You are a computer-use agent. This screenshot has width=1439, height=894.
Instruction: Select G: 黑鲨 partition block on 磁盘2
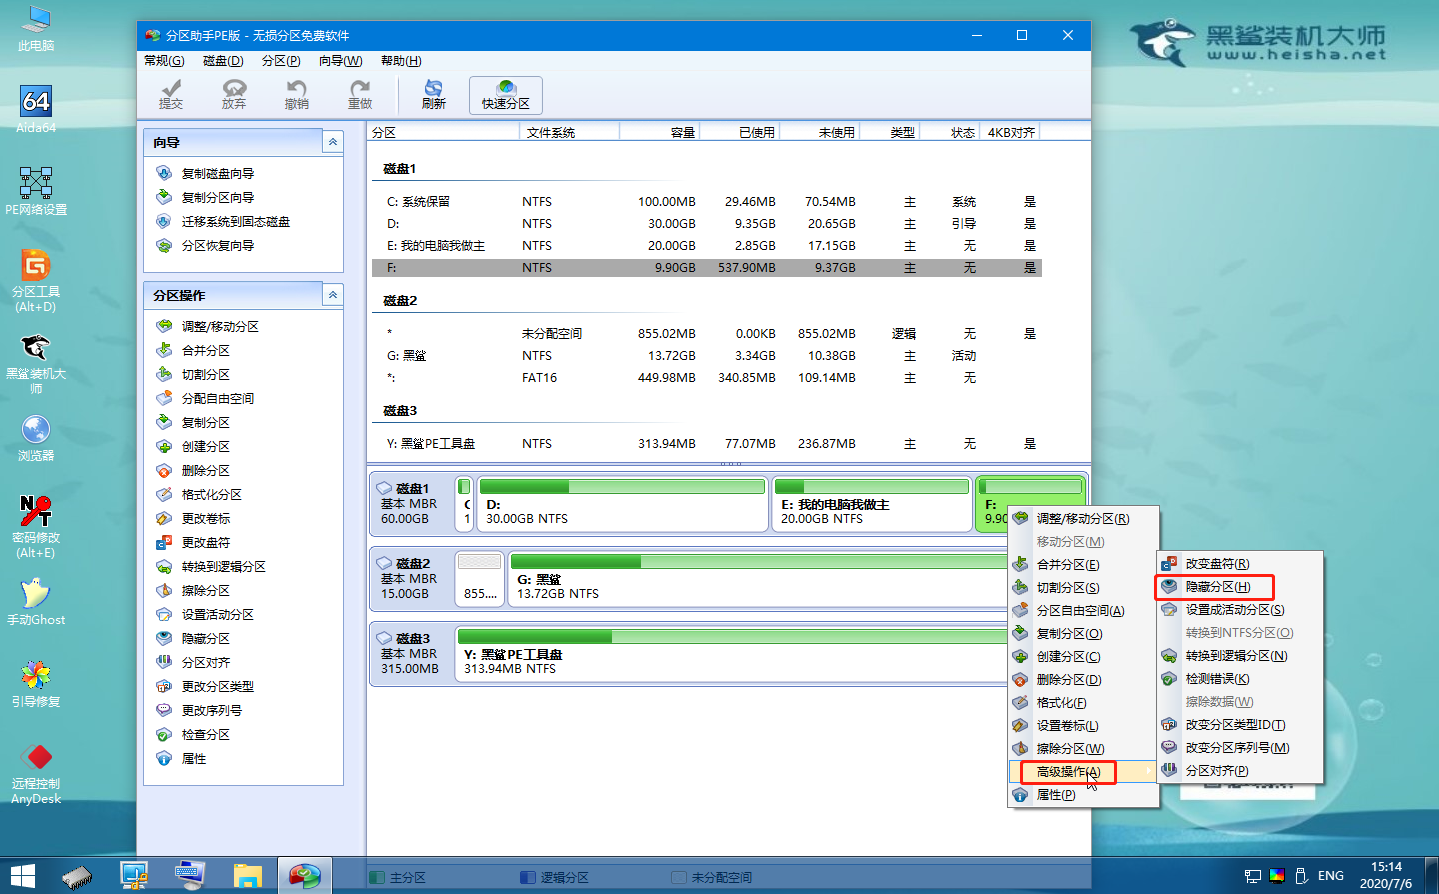[x=756, y=579]
